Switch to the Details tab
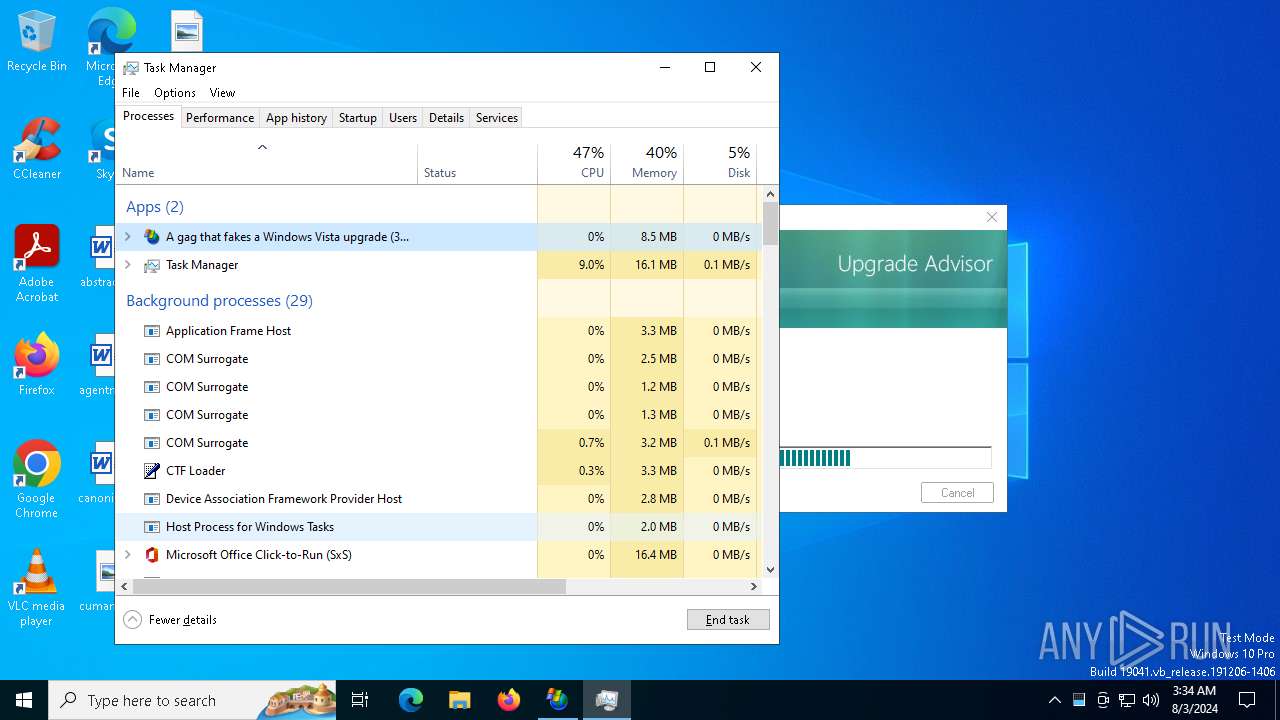The height and width of the screenshot is (720, 1280). coord(446,118)
